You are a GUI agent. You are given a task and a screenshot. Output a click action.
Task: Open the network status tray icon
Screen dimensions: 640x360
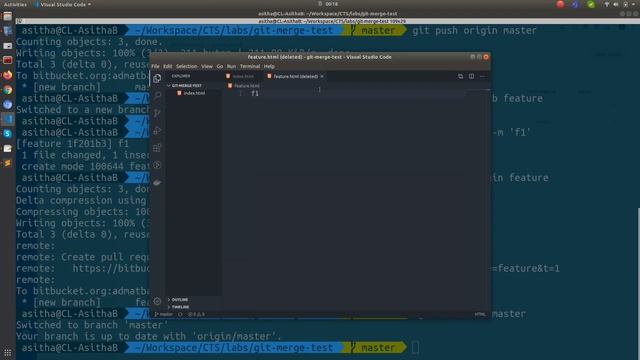[607, 4]
